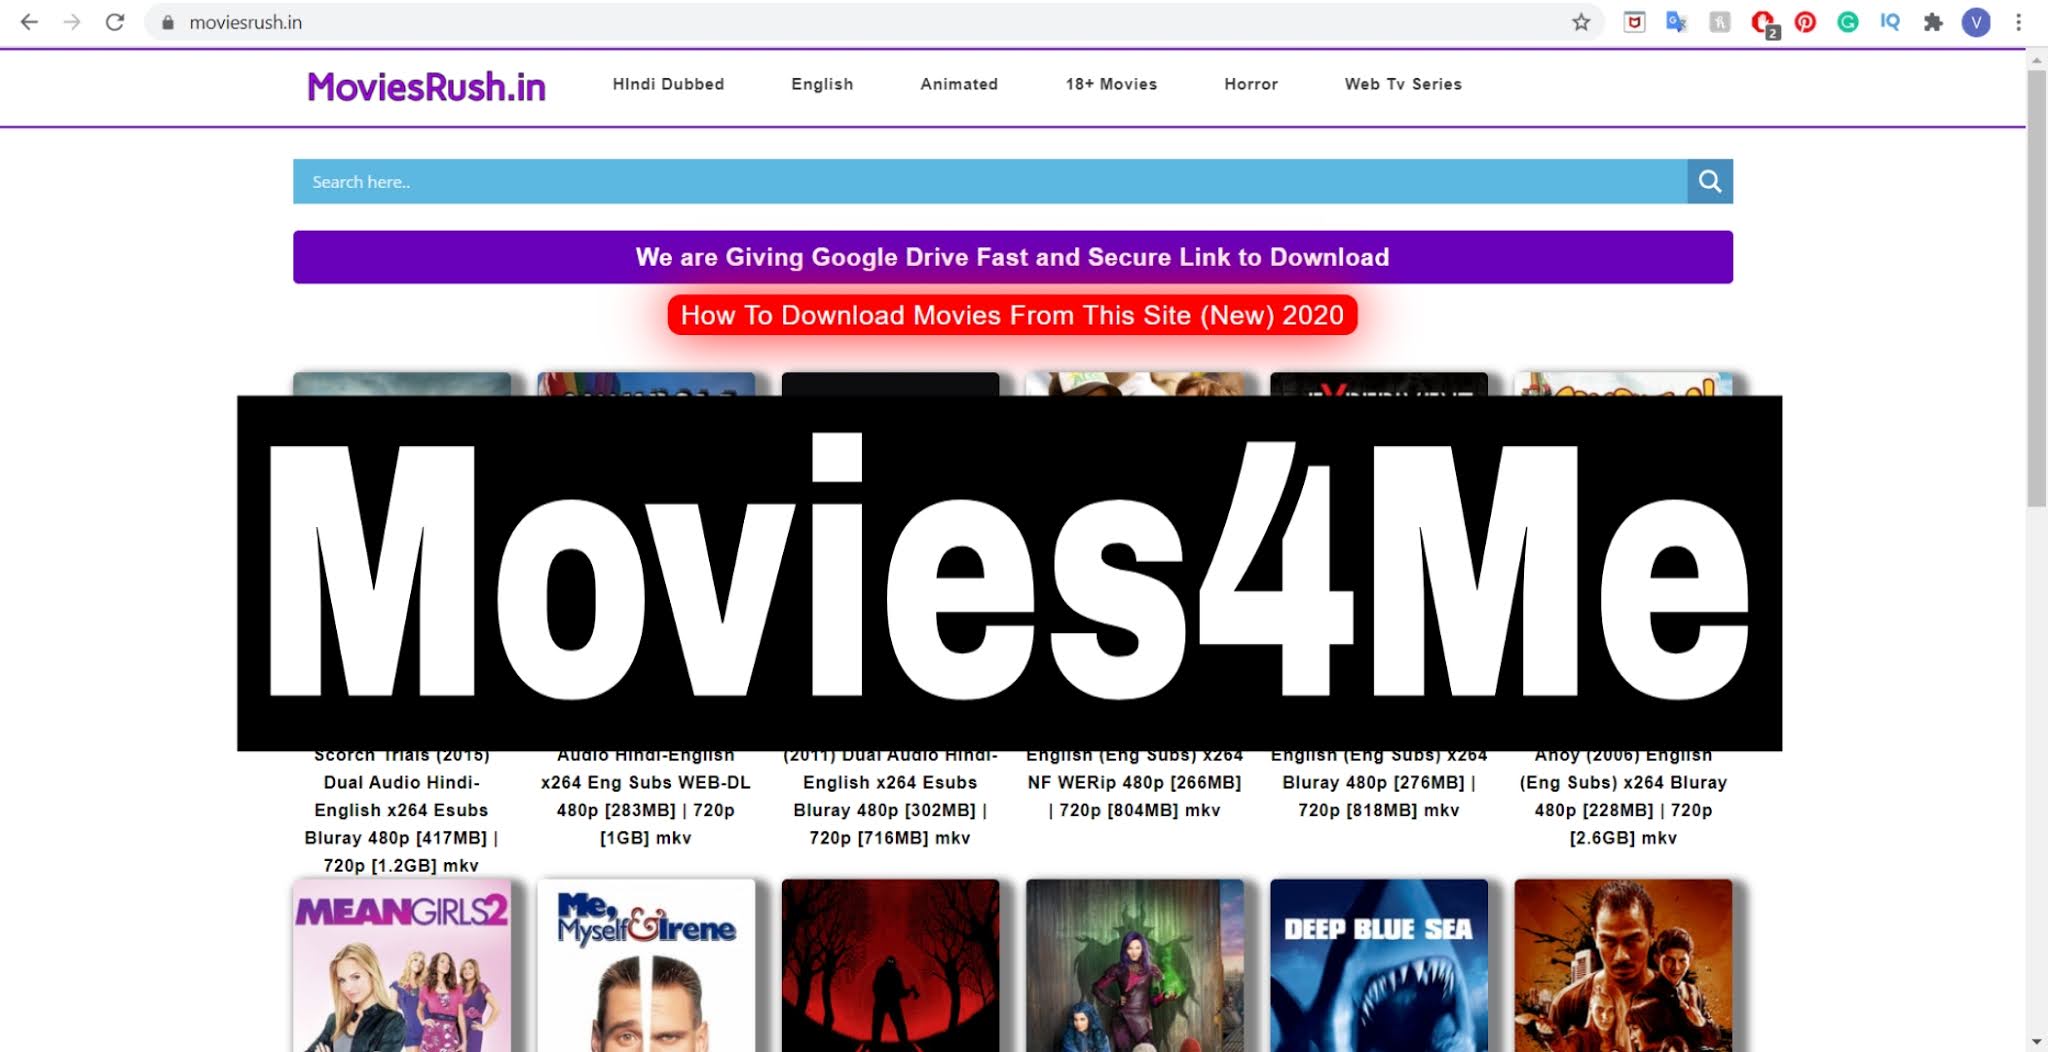The image size is (2048, 1052).
Task: Open the Google Translate extension
Action: tap(1677, 22)
